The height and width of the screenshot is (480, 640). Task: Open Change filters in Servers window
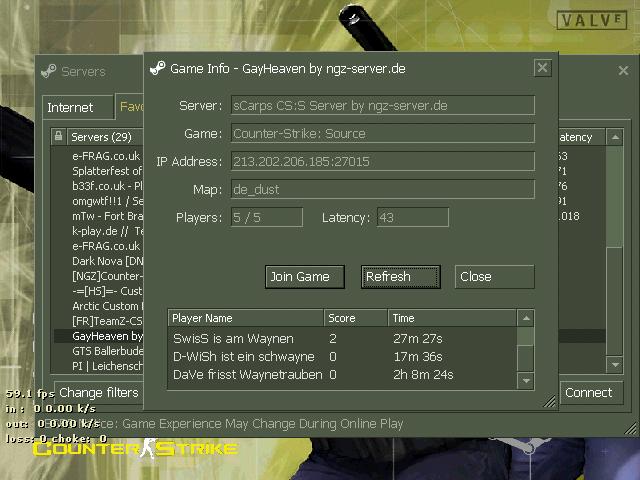pos(99,393)
